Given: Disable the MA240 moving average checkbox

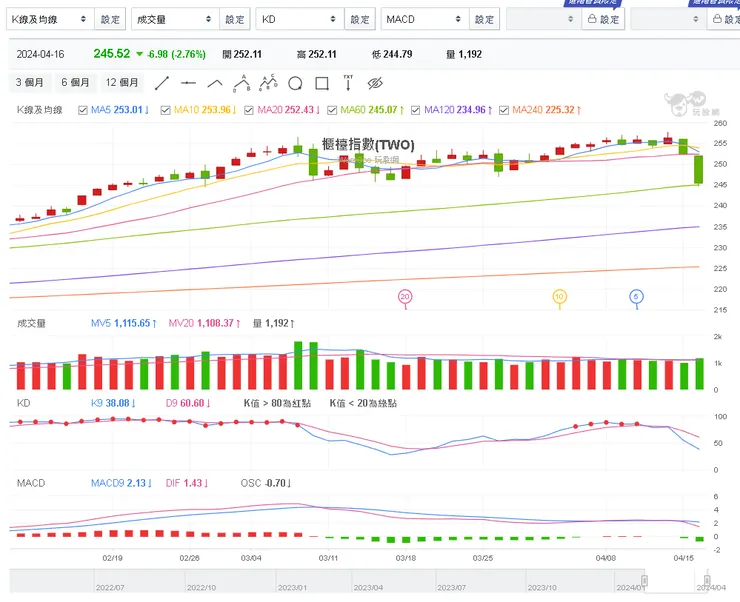Looking at the screenshot, I should coord(504,110).
